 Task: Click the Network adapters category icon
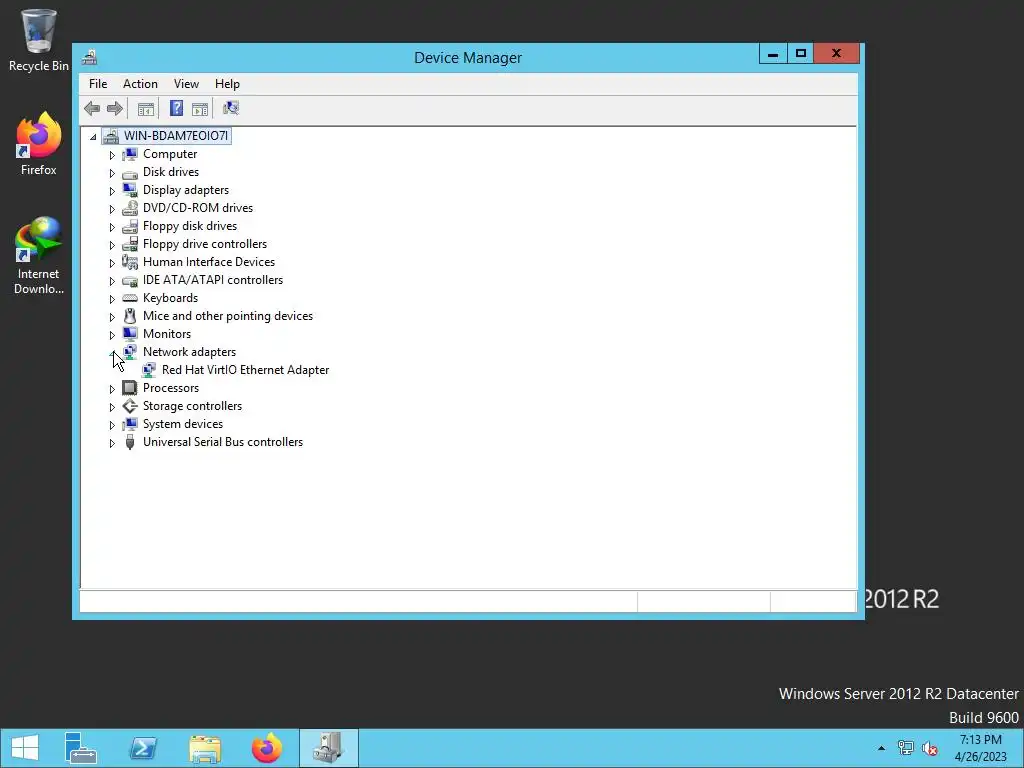coord(130,352)
